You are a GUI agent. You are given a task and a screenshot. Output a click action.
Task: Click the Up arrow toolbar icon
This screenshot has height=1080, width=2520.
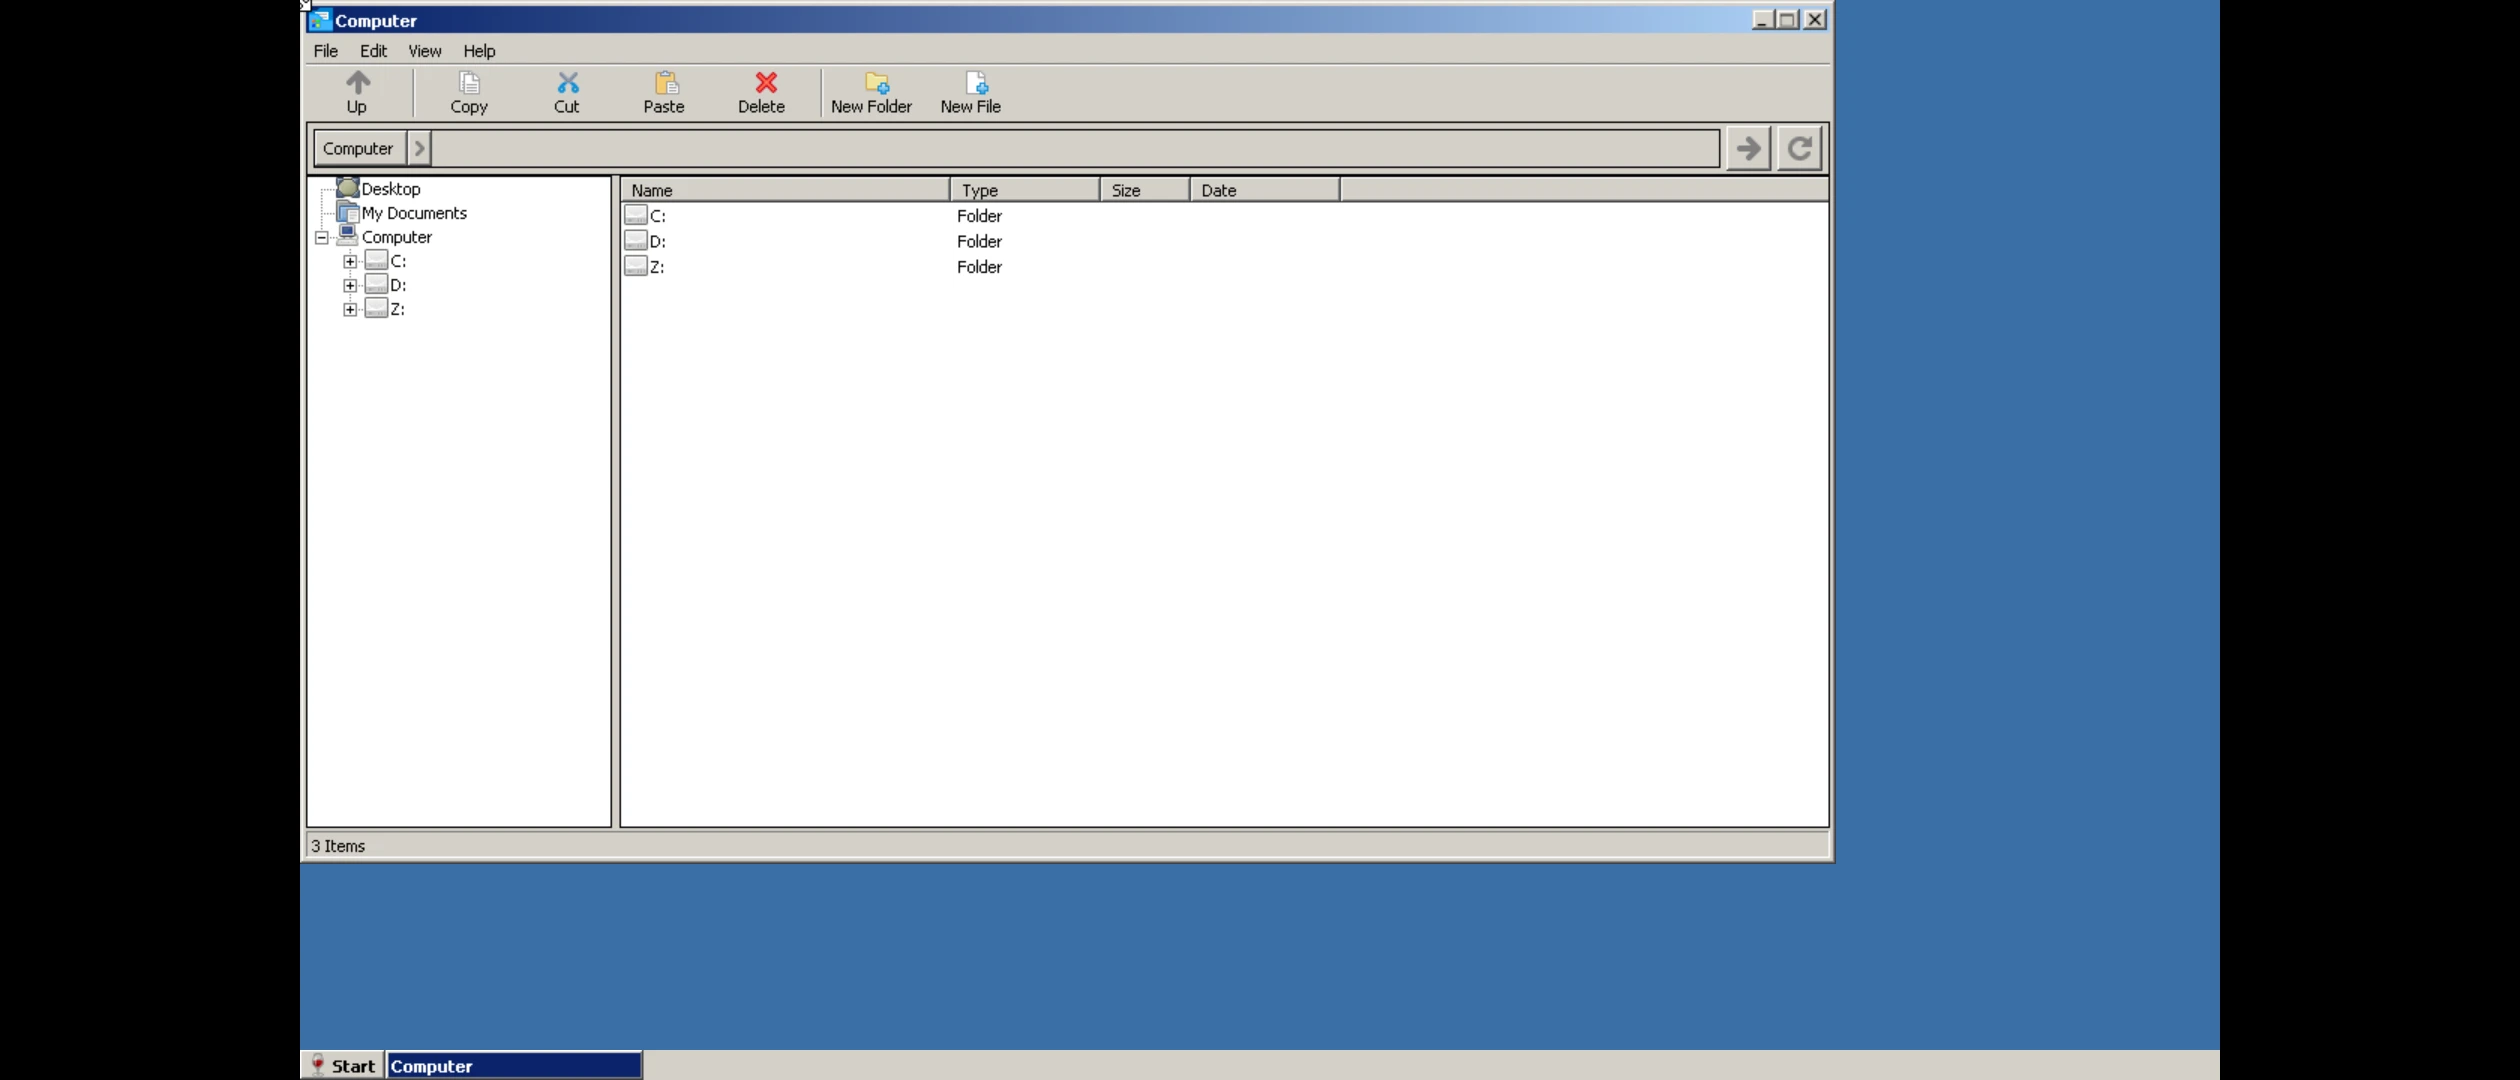click(x=357, y=83)
